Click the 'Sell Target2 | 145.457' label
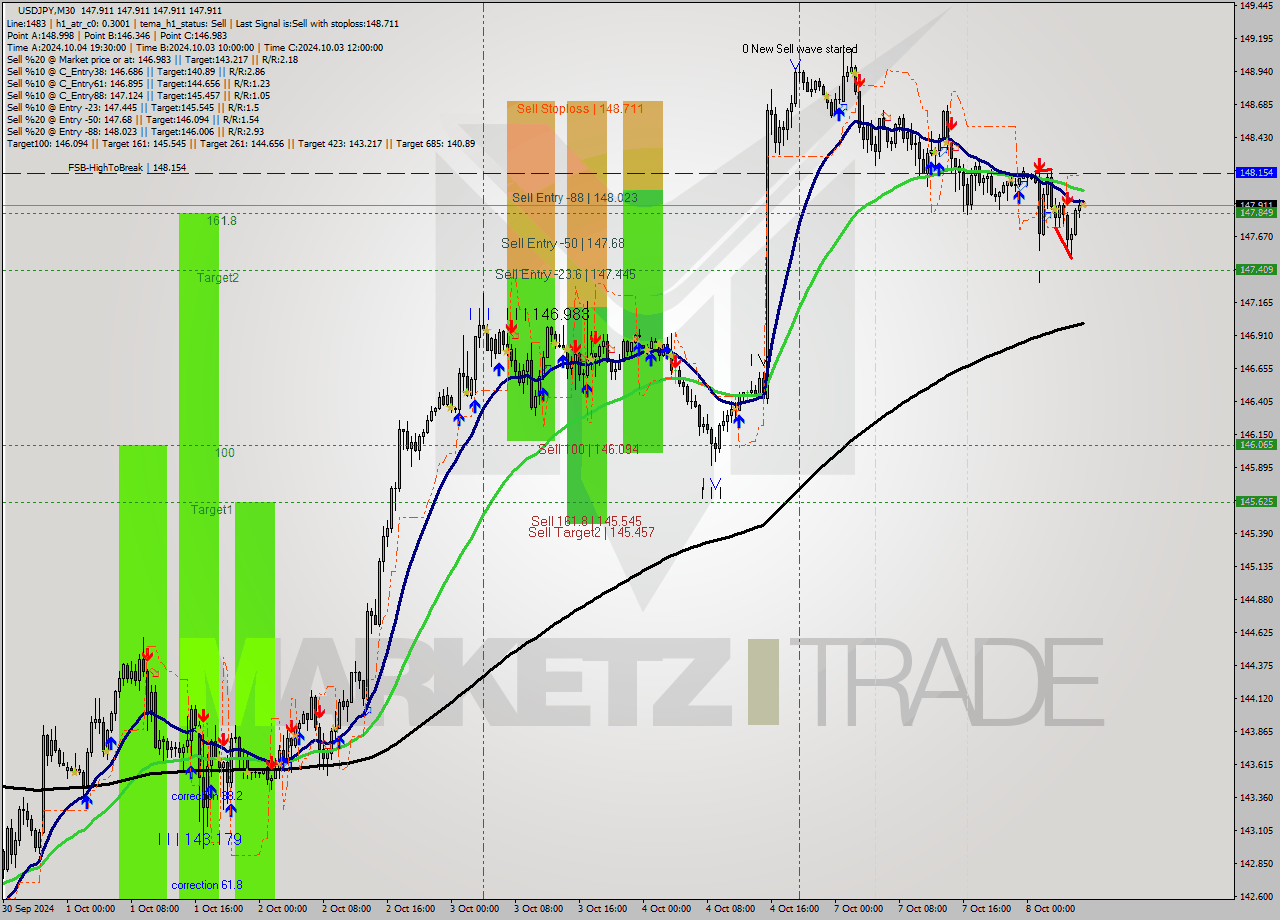This screenshot has height=920, width=1280. pos(592,532)
